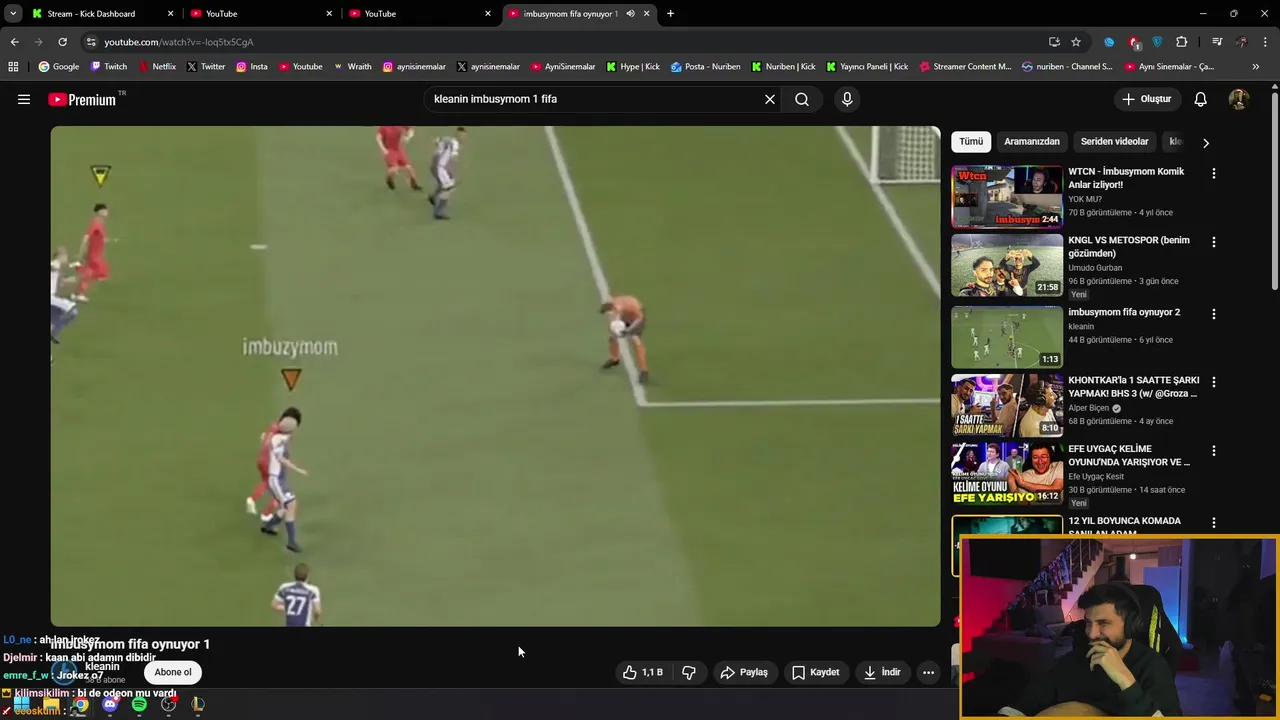Show more bookmarks overflow chevron

point(1256,67)
